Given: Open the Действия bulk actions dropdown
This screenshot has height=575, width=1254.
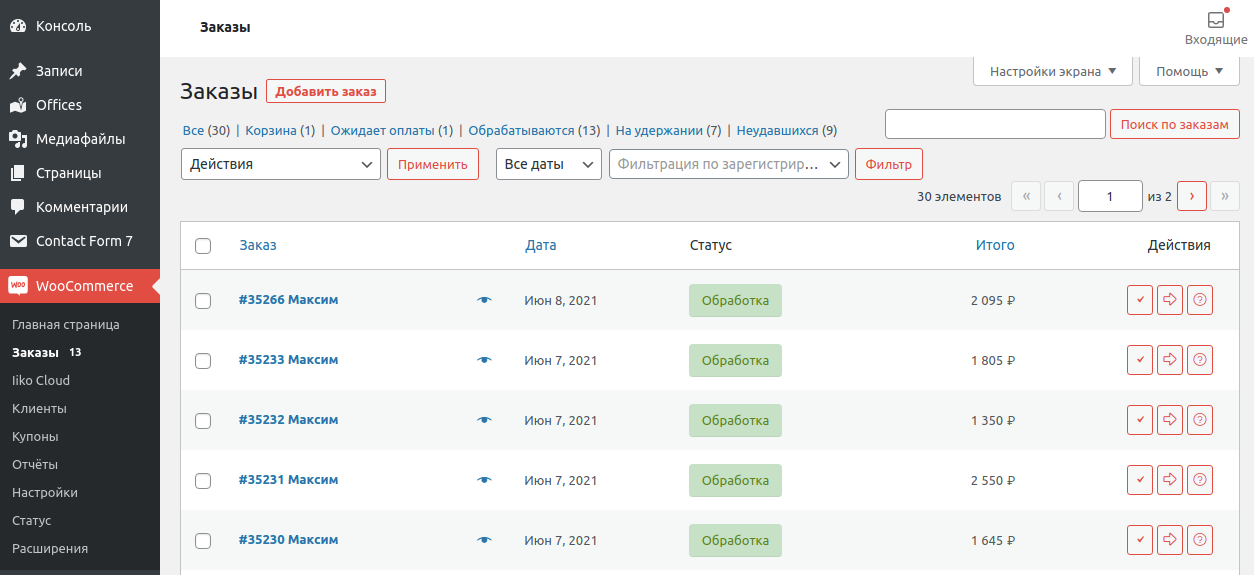Looking at the screenshot, I should (x=281, y=164).
